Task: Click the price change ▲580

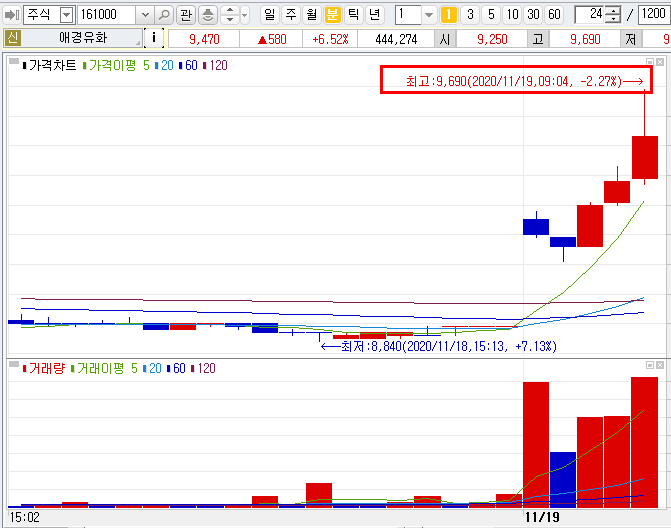Action: click(272, 39)
